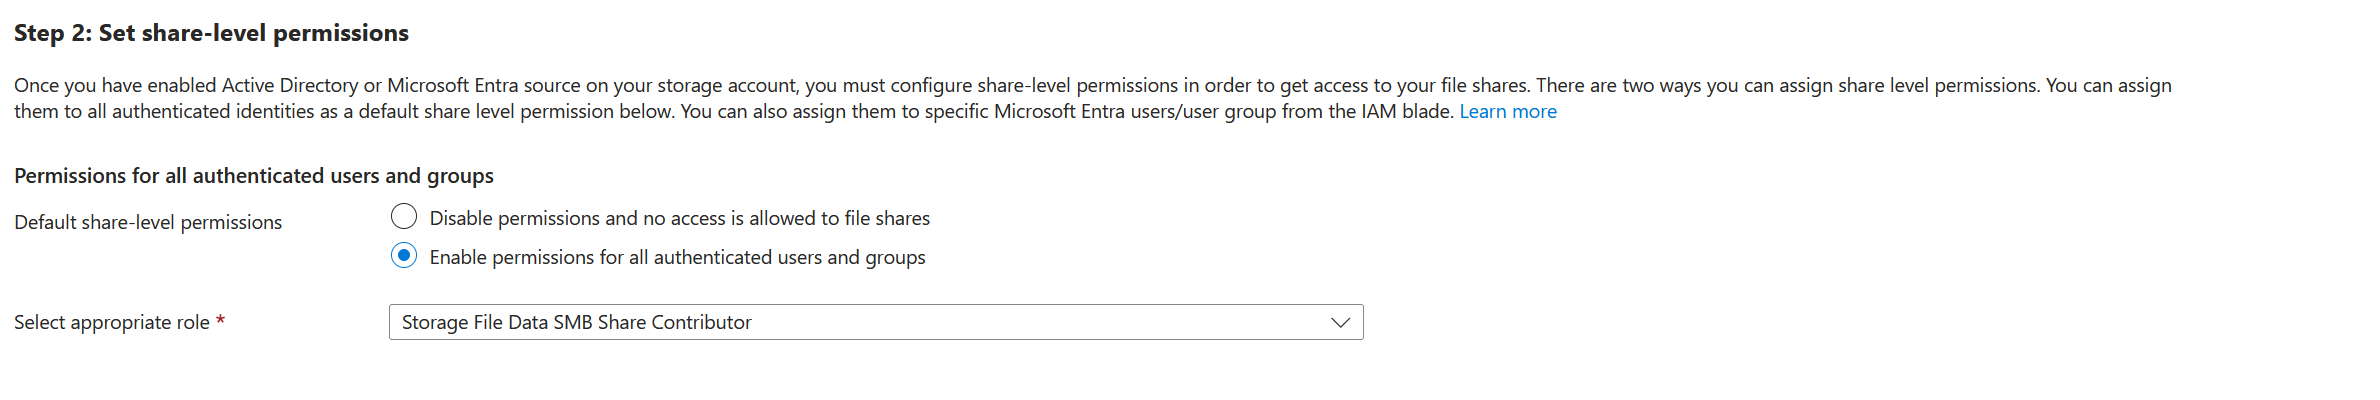Viewport: 2380px width, 400px height.
Task: Click the "Select appropriate role" field label
Action: click(111, 322)
